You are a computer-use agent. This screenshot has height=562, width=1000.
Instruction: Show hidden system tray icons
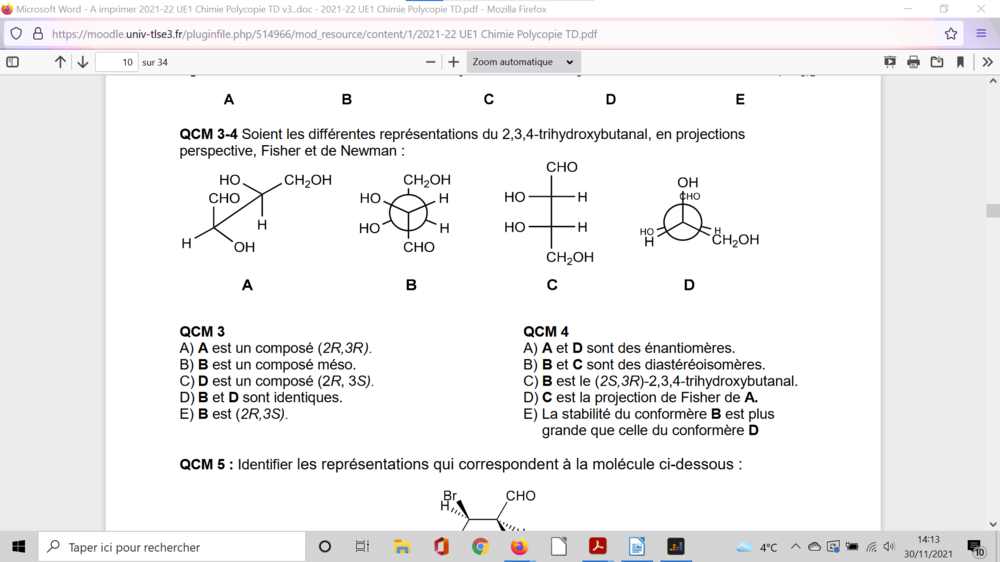click(796, 547)
